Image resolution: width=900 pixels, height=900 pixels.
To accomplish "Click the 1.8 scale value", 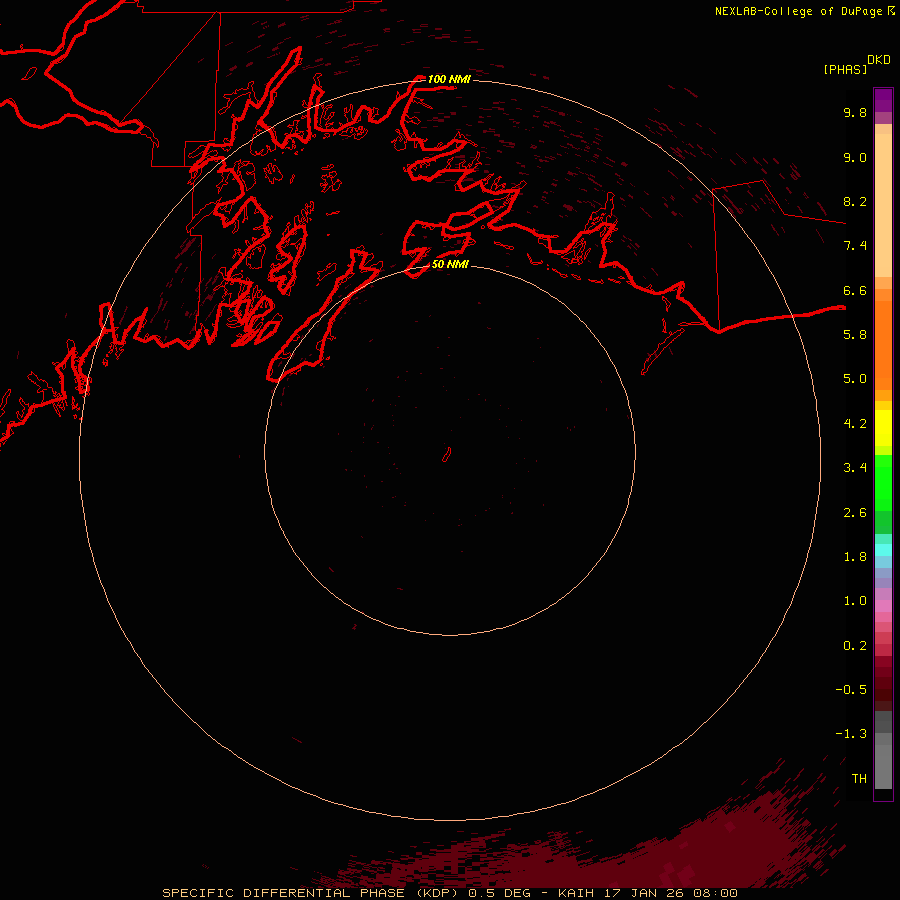I will pos(855,557).
